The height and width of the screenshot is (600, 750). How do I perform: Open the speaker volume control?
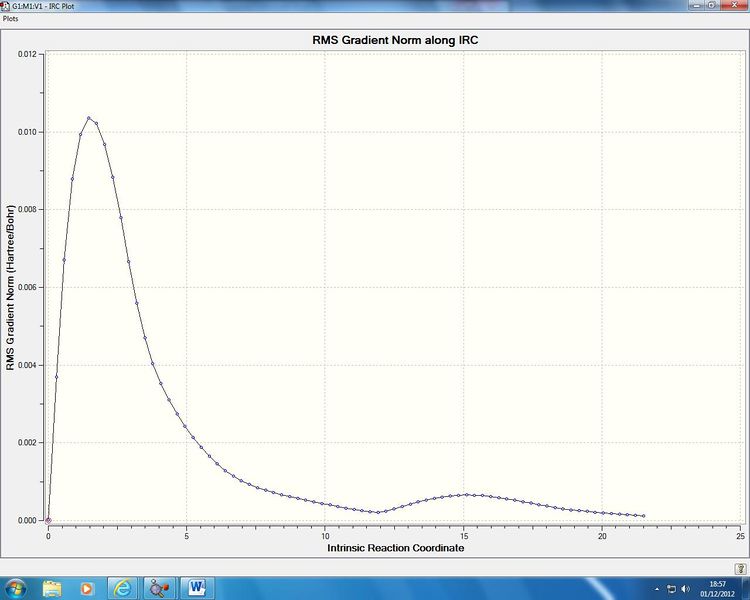pyautogui.click(x=685, y=589)
